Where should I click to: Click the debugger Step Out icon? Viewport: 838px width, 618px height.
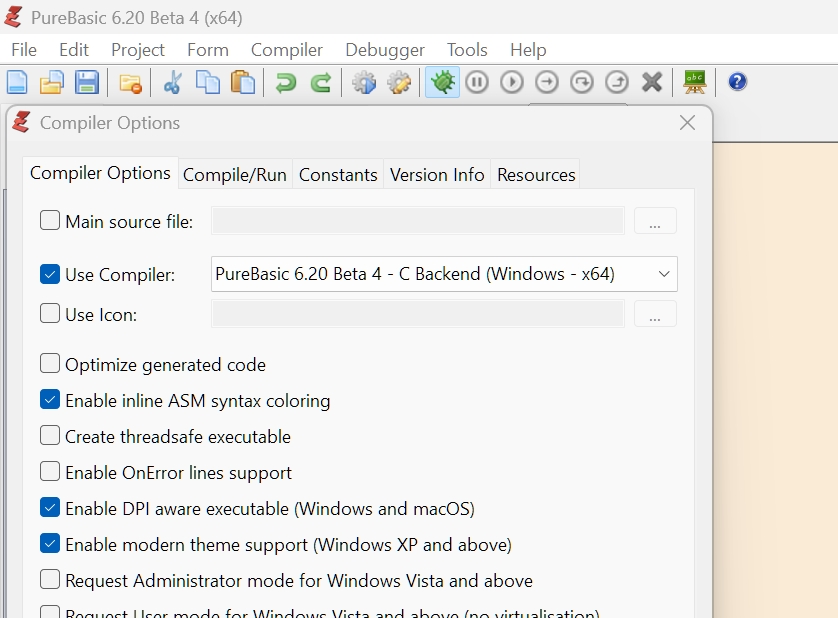617,82
